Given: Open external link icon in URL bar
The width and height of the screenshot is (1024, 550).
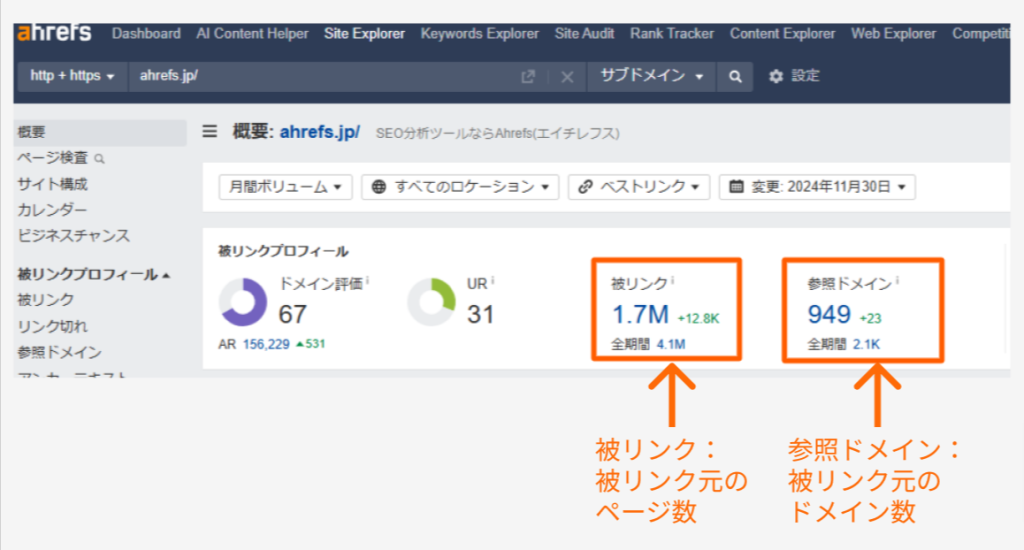Looking at the screenshot, I should (x=528, y=76).
